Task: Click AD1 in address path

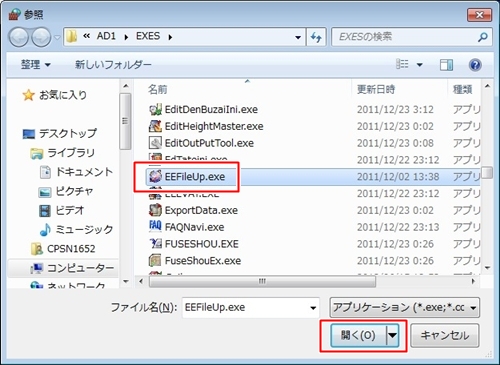Action: point(106,36)
